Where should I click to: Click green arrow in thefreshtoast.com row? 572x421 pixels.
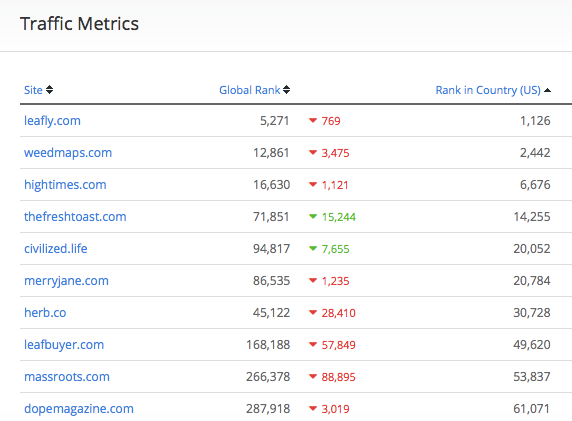click(x=313, y=216)
